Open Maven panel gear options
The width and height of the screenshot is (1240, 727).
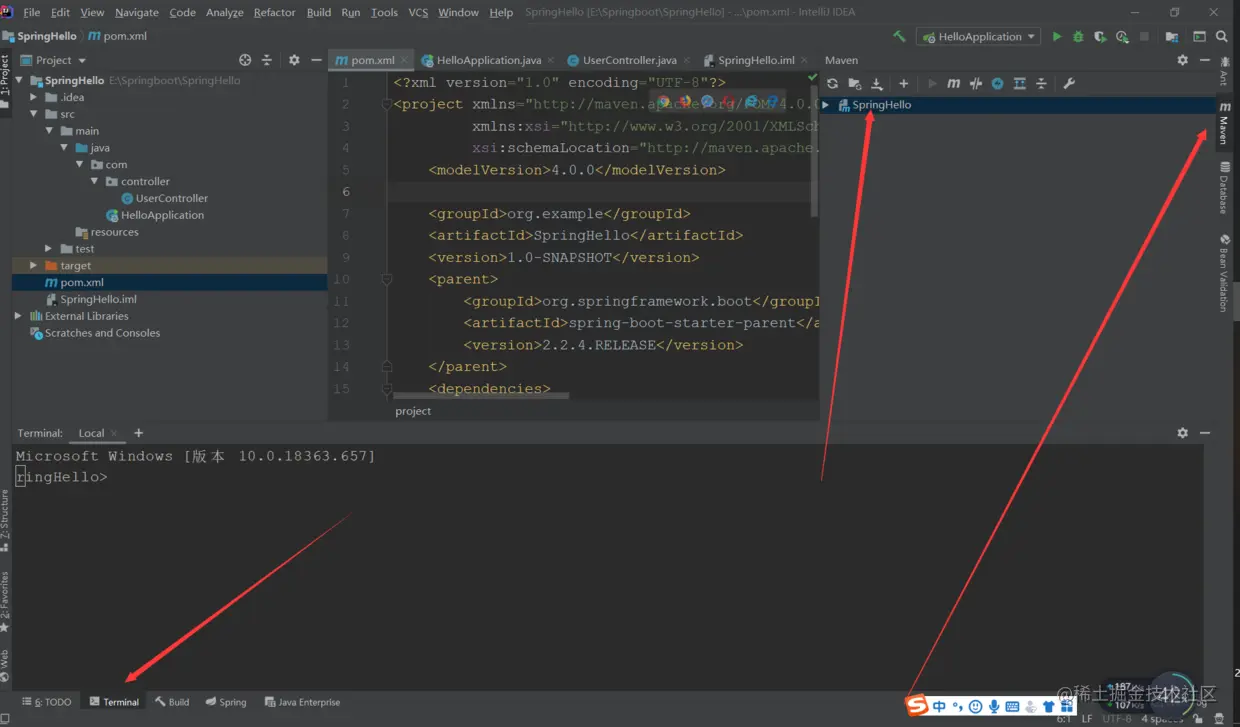pyautogui.click(x=1182, y=60)
